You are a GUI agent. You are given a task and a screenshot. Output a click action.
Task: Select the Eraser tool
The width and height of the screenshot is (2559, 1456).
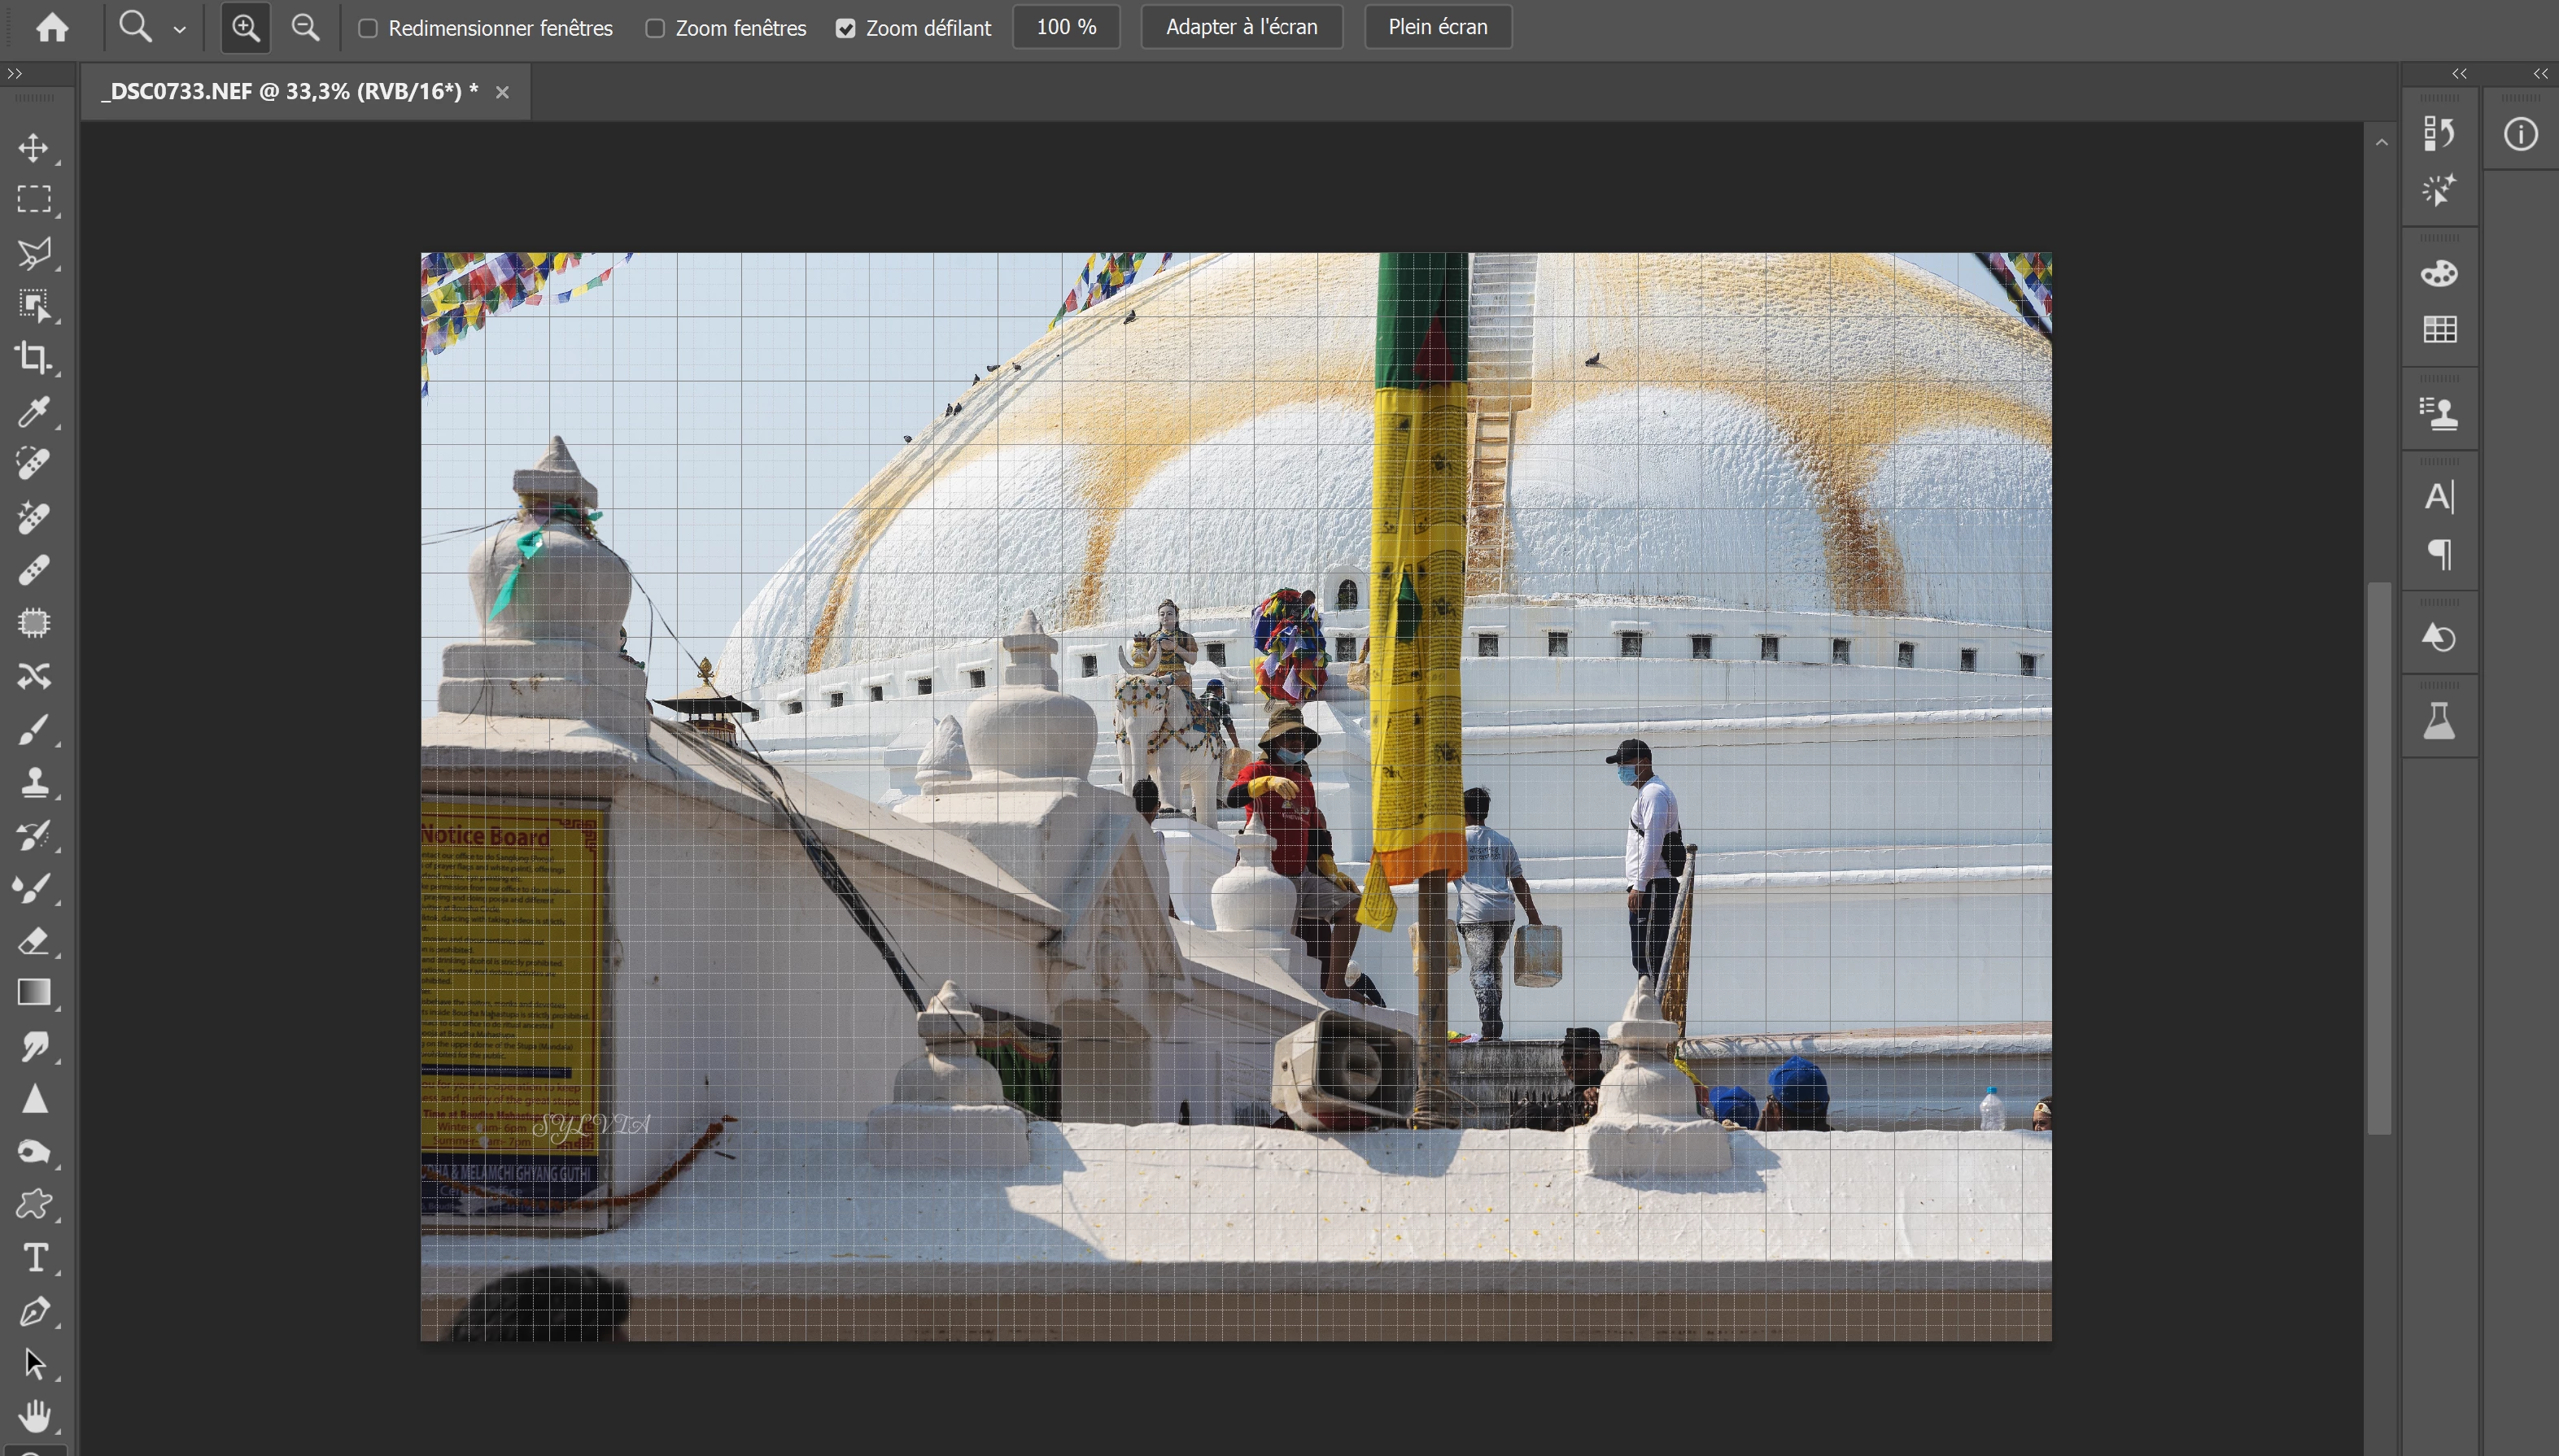(33, 941)
